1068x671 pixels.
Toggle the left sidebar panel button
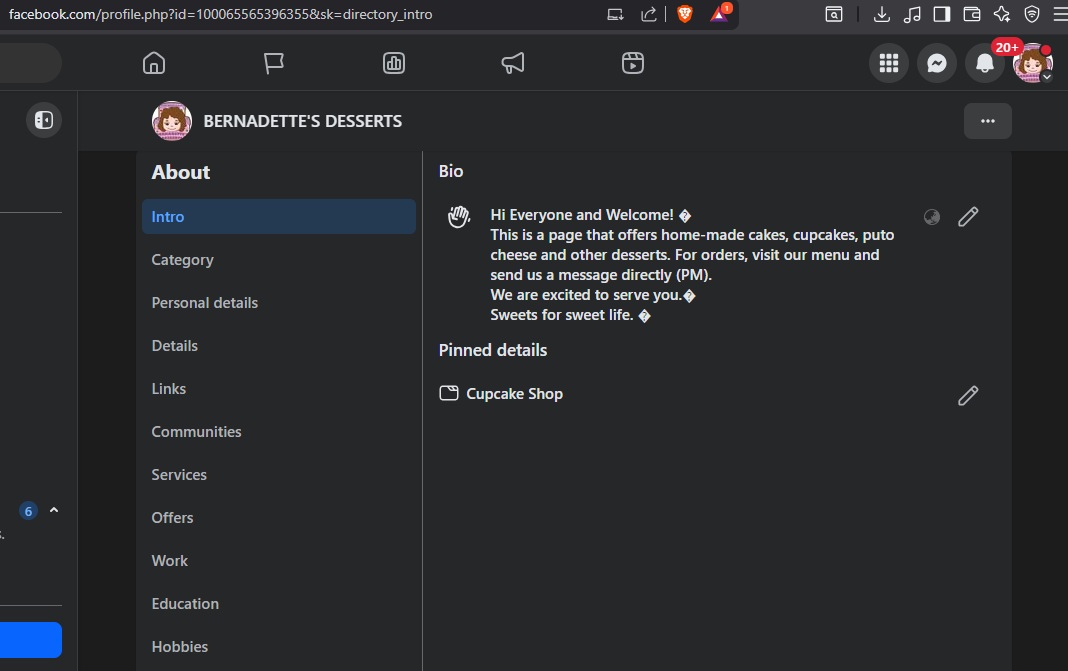[44, 120]
